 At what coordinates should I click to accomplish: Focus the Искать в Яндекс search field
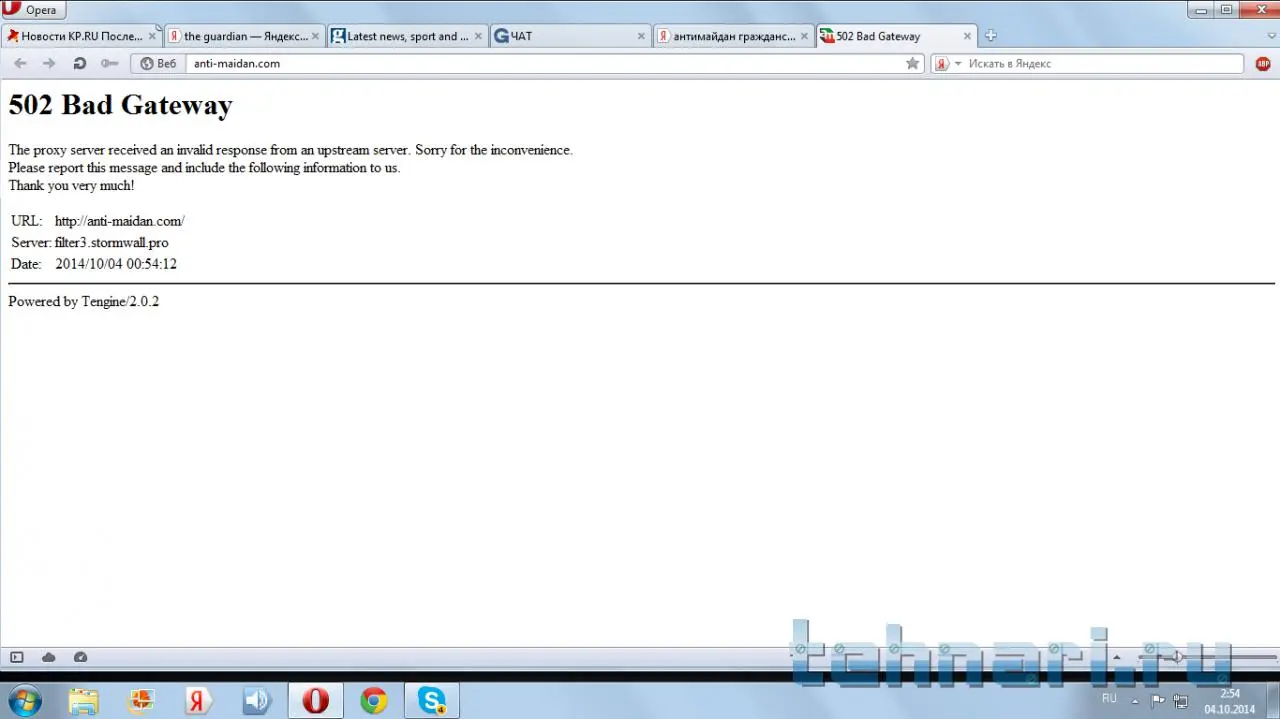click(1105, 63)
